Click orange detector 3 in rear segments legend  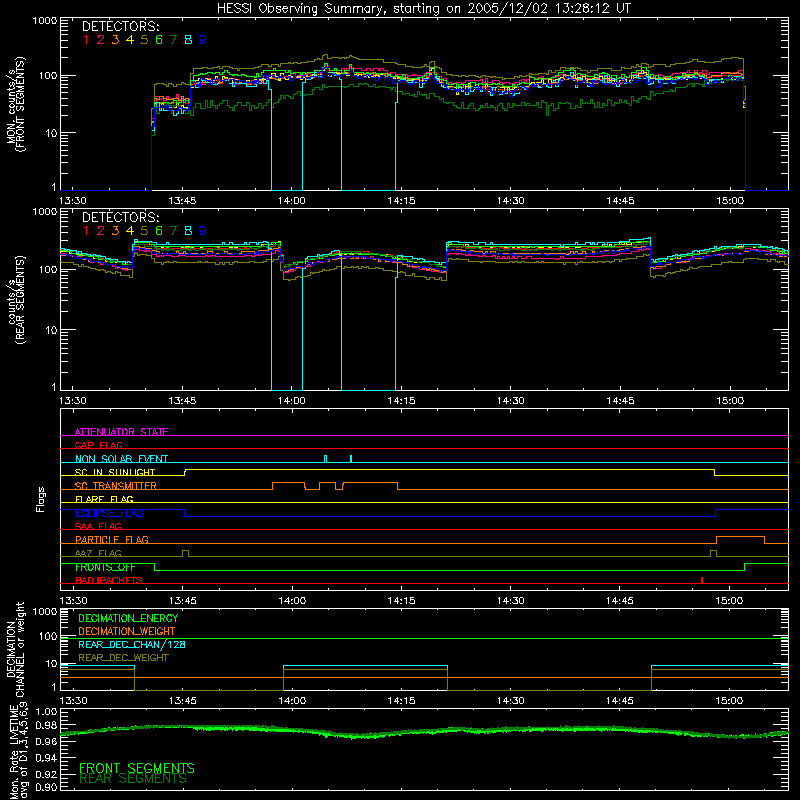[115, 231]
